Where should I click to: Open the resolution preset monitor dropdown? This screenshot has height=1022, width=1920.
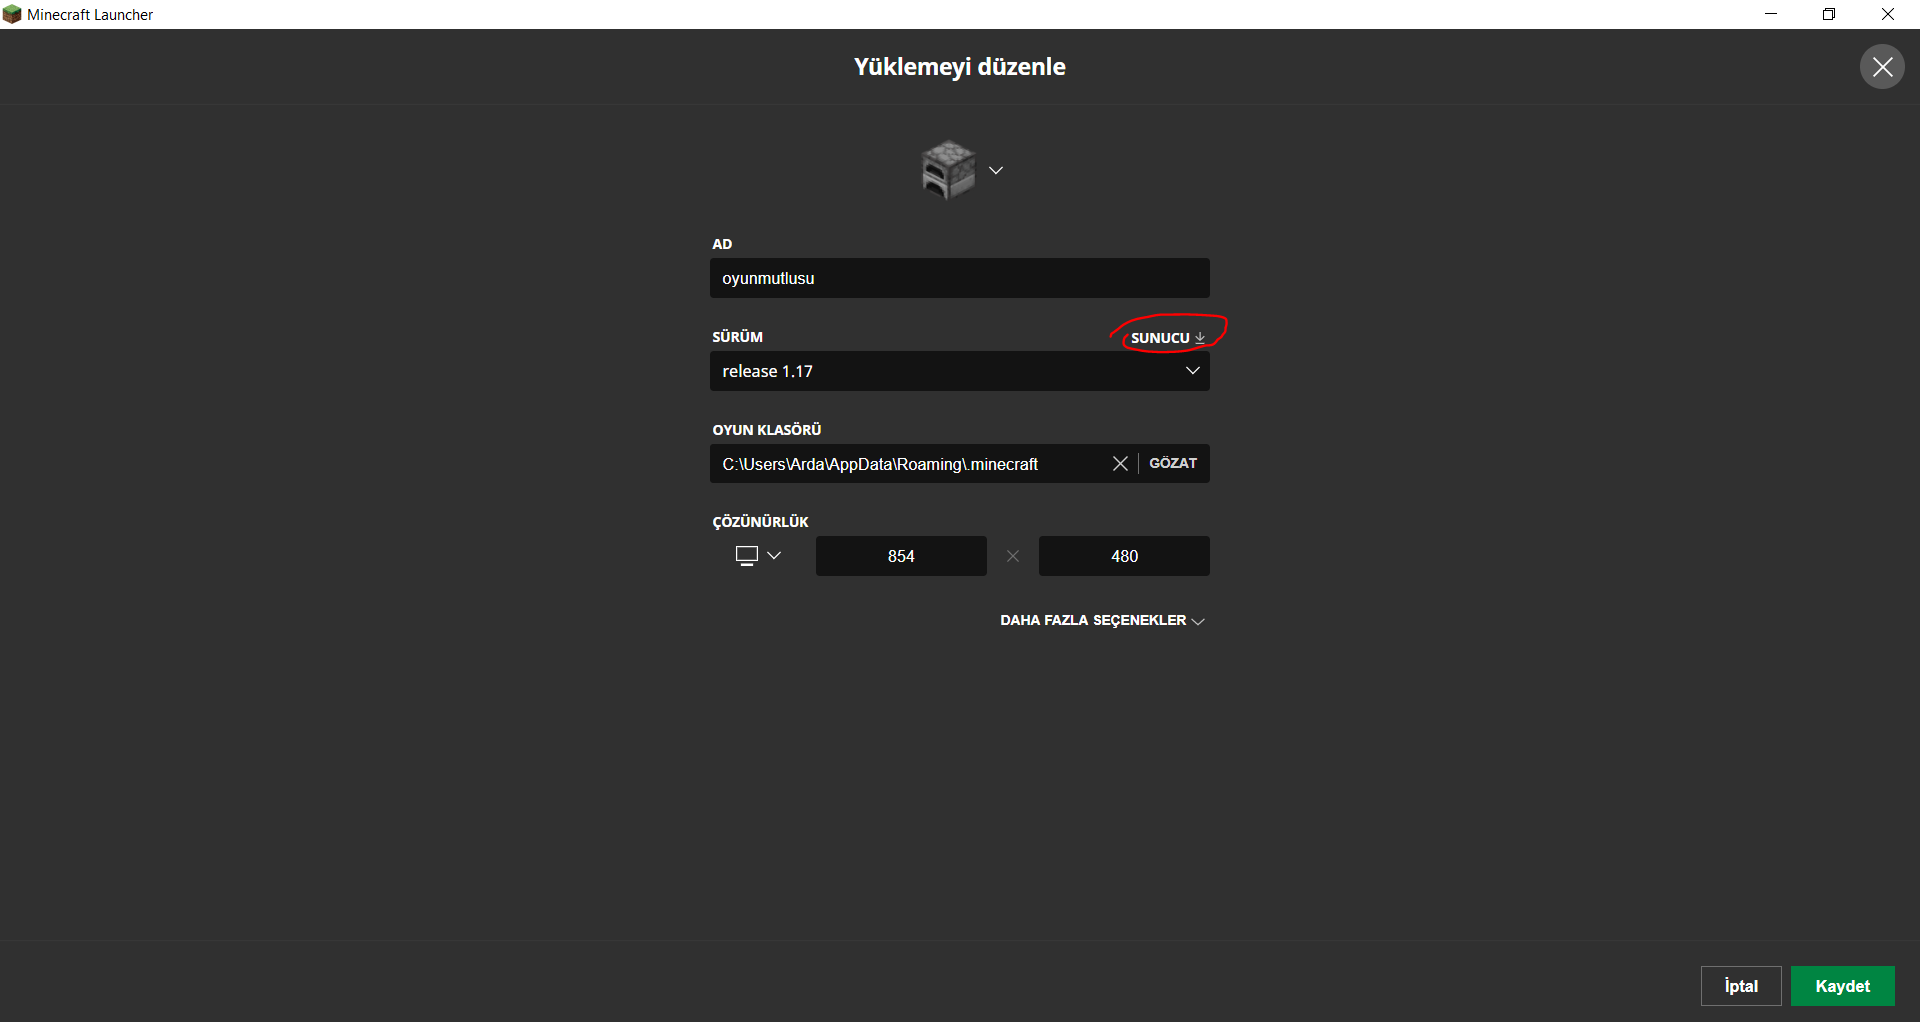point(758,556)
